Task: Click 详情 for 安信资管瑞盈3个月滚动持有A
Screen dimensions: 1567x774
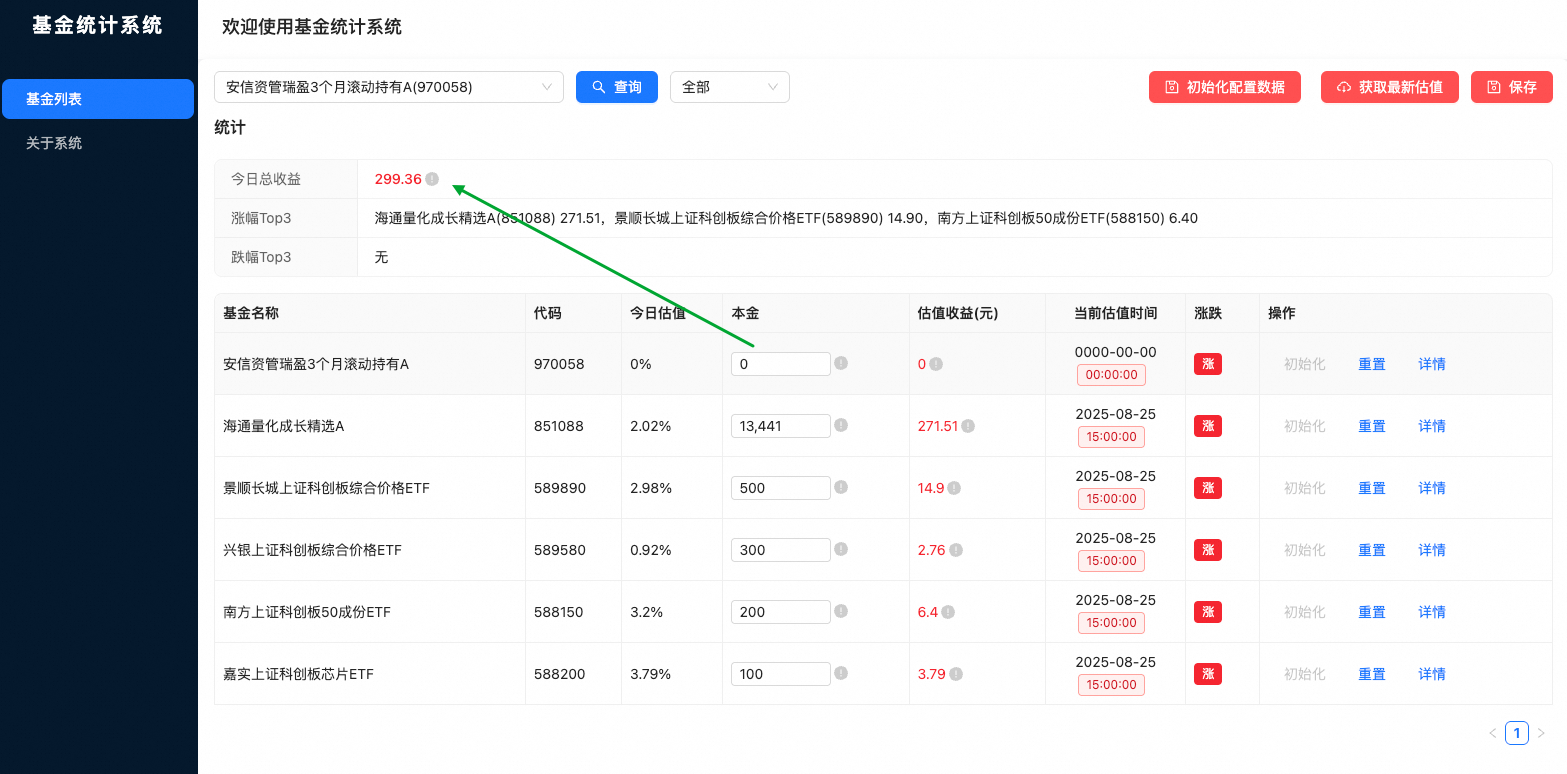Action: pos(1432,364)
